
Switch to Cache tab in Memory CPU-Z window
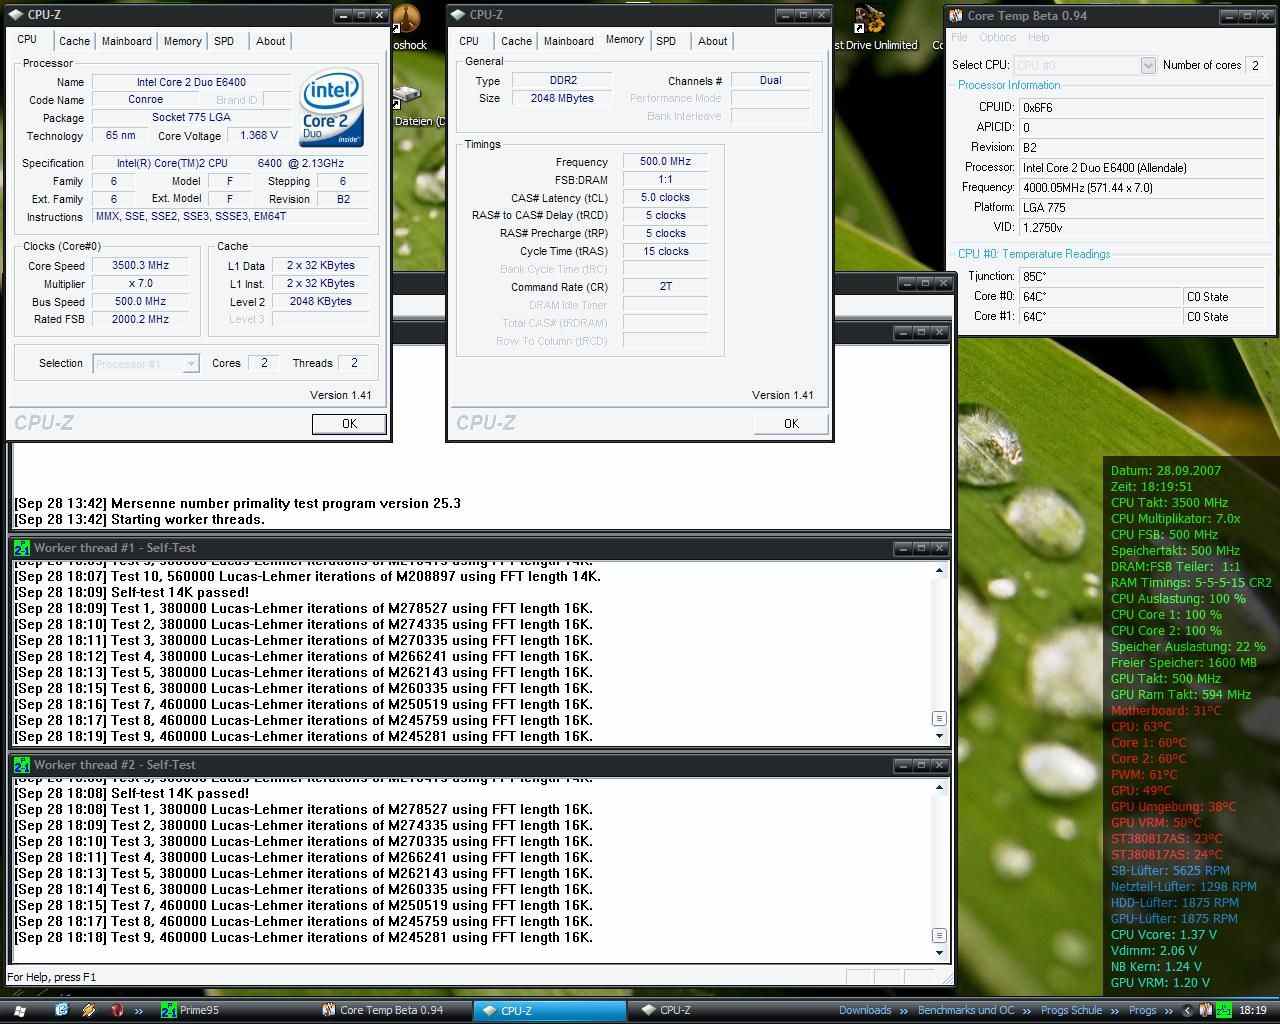[516, 41]
